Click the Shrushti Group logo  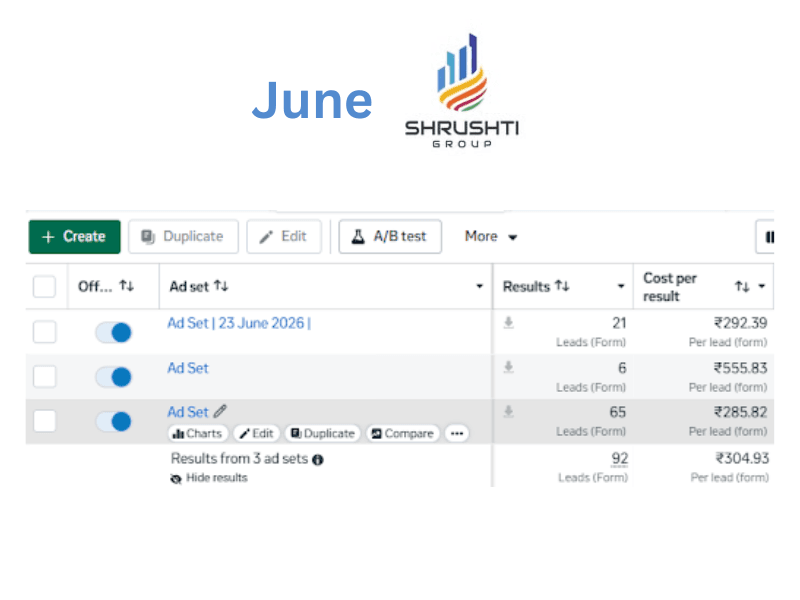pyautogui.click(x=462, y=91)
